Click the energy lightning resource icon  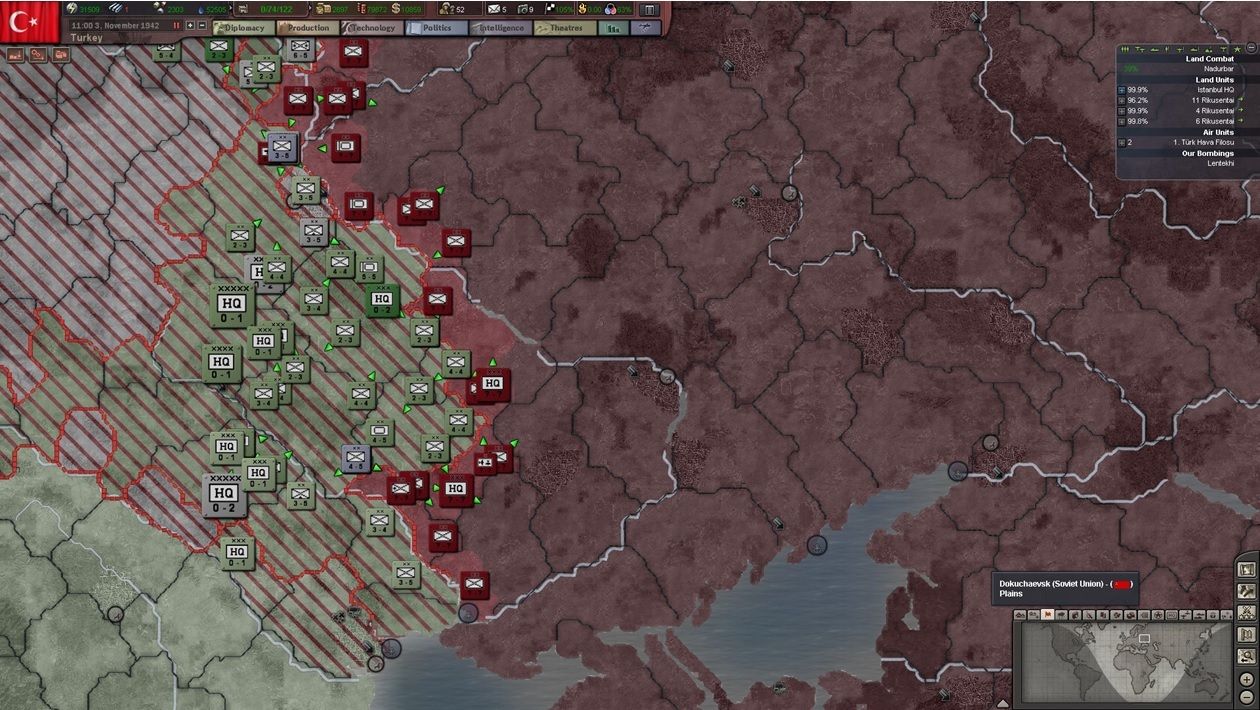(x=73, y=9)
